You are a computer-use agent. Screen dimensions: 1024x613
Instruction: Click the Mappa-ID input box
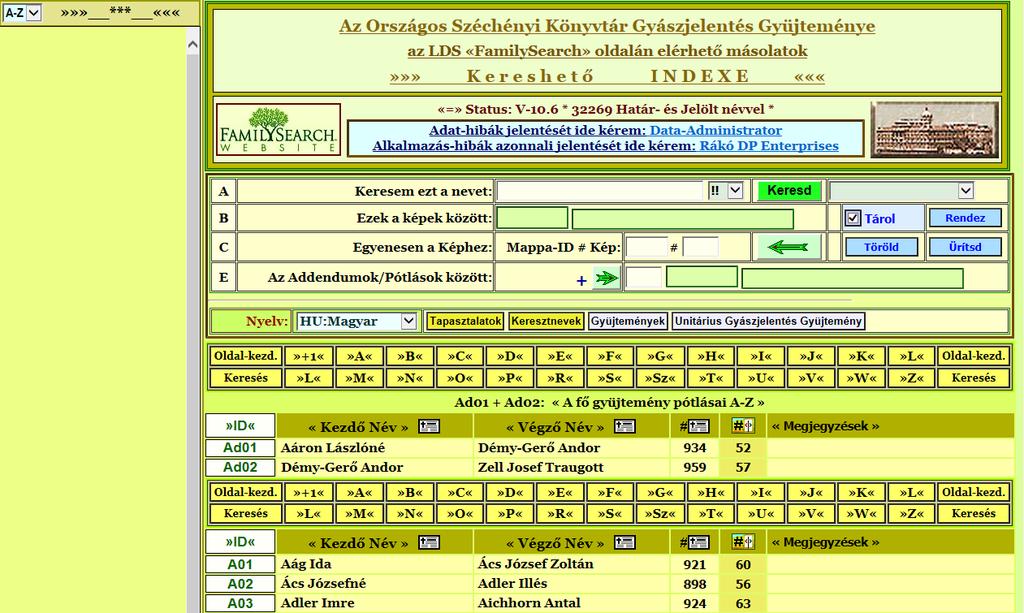647,247
